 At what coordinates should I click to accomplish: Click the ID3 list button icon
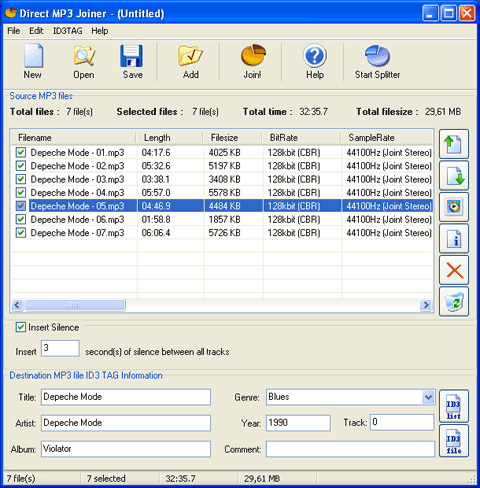pyautogui.click(x=454, y=406)
